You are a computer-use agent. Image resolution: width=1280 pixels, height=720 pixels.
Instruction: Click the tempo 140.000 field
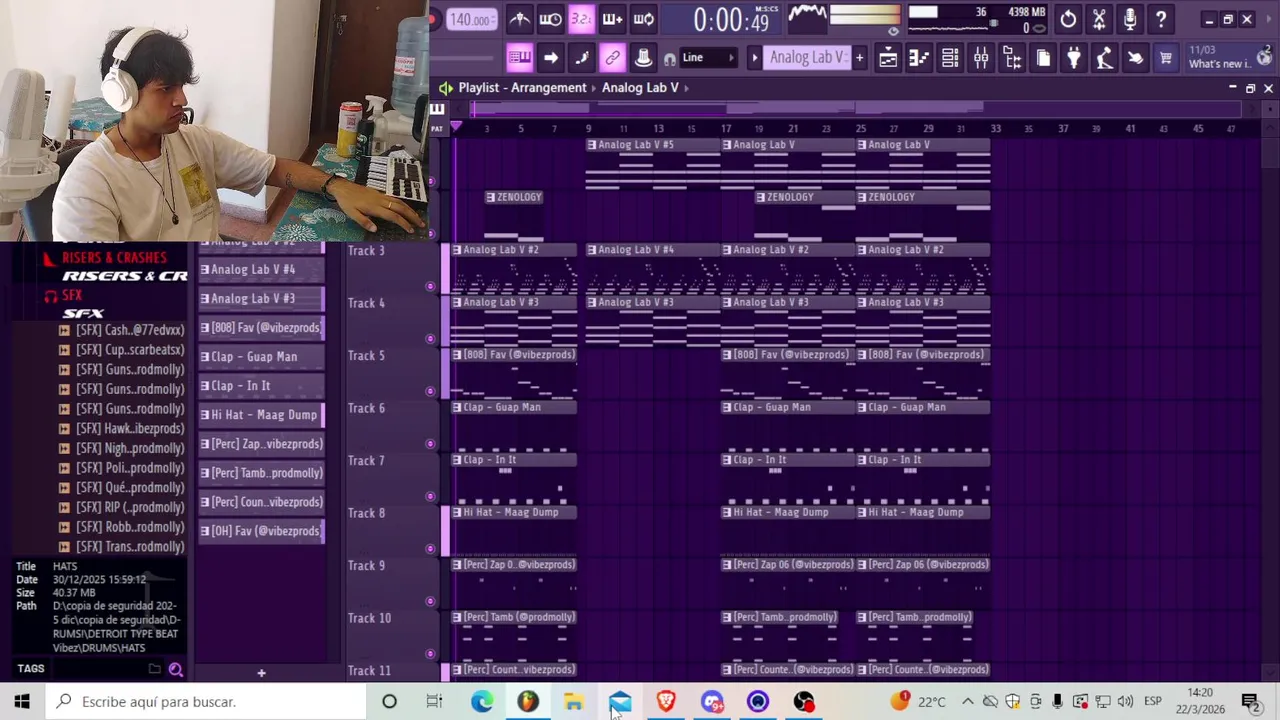(x=470, y=20)
